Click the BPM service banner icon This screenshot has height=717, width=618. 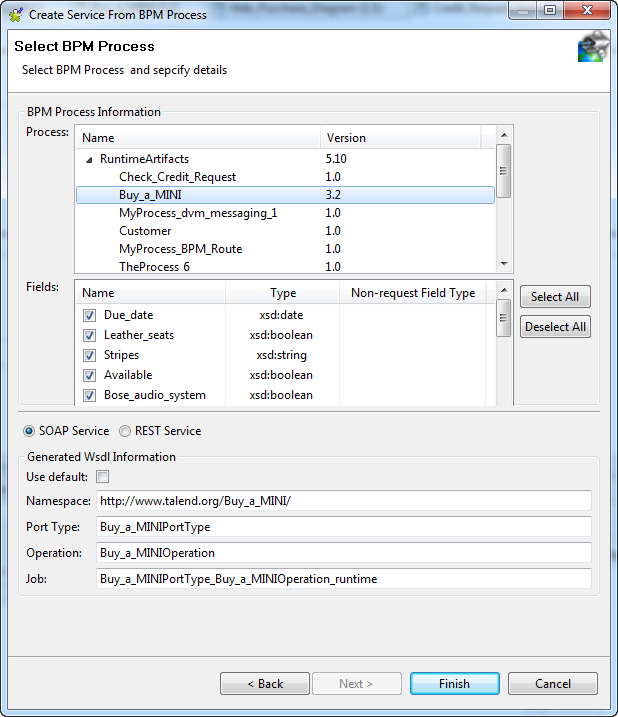click(x=593, y=47)
